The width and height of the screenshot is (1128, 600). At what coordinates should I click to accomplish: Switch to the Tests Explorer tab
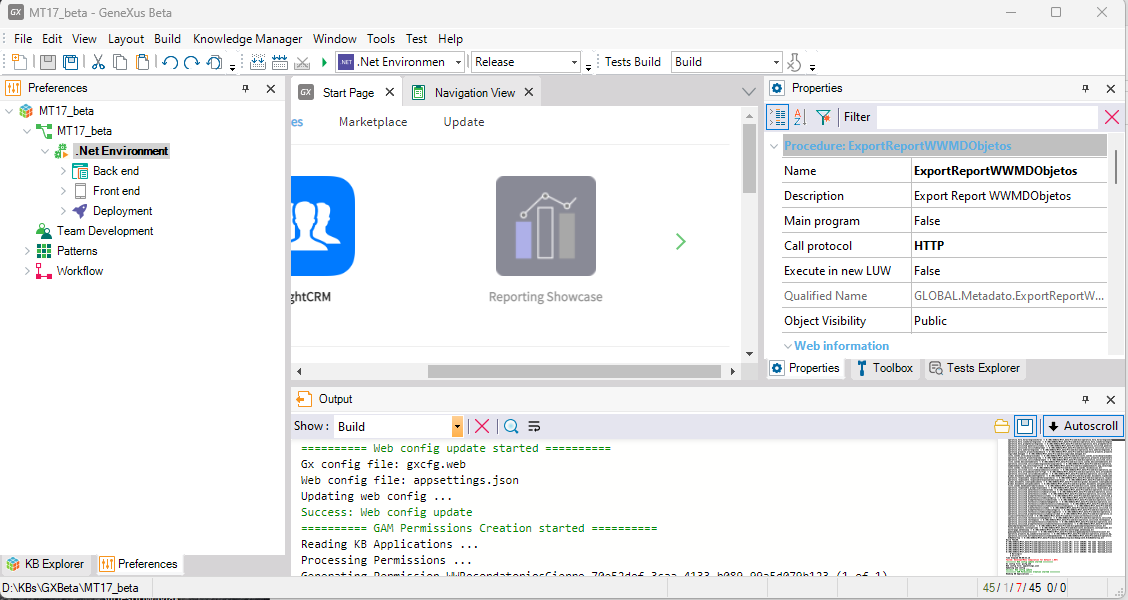[x=975, y=368]
